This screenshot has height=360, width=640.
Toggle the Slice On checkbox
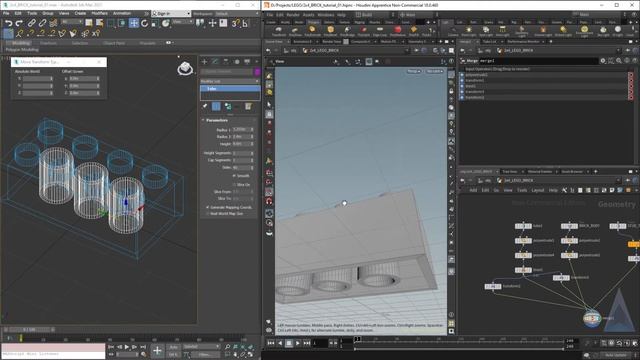(234, 184)
